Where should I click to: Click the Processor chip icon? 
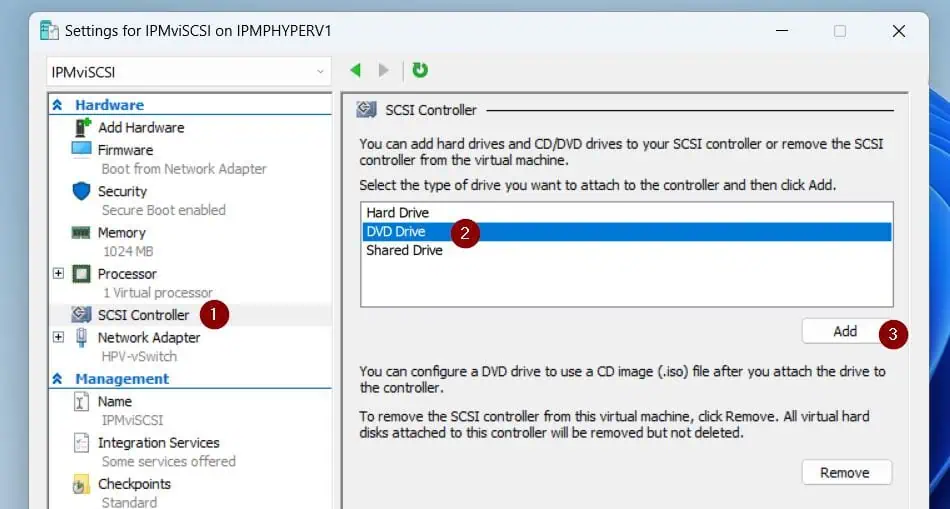click(x=81, y=274)
